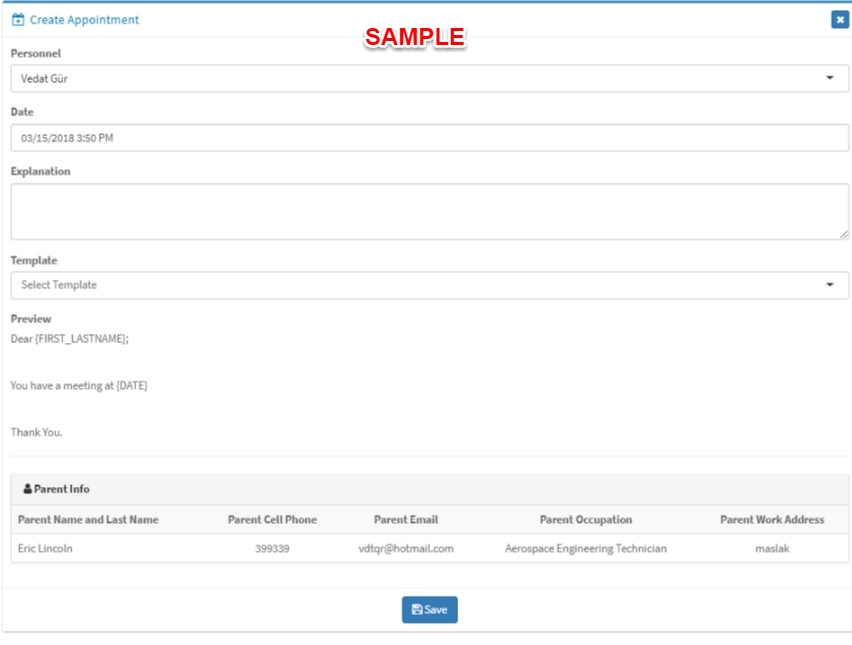This screenshot has width=852, height=645.
Task: Click the Parent Name and Last Name column header
Action: click(x=88, y=520)
